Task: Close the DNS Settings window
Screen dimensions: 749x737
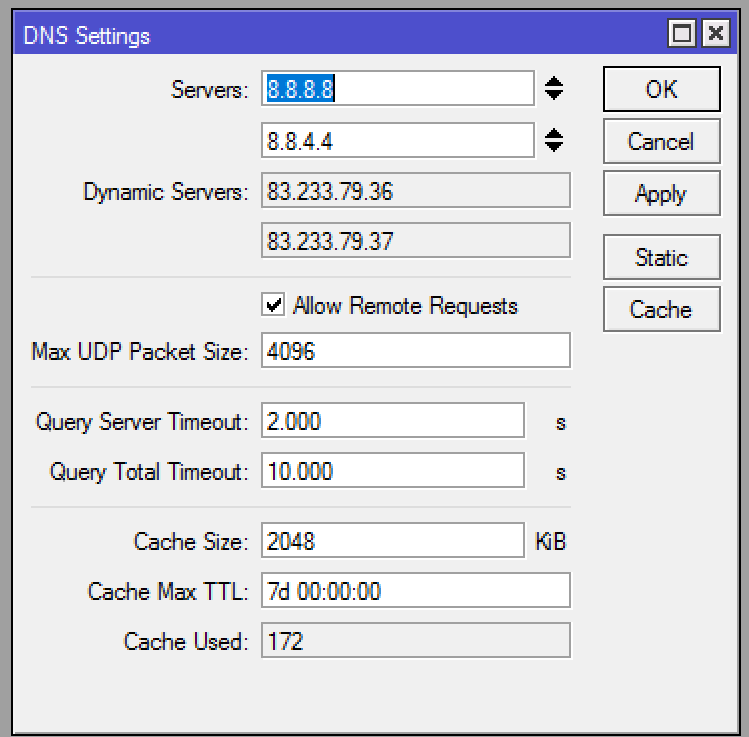Action: (716, 33)
